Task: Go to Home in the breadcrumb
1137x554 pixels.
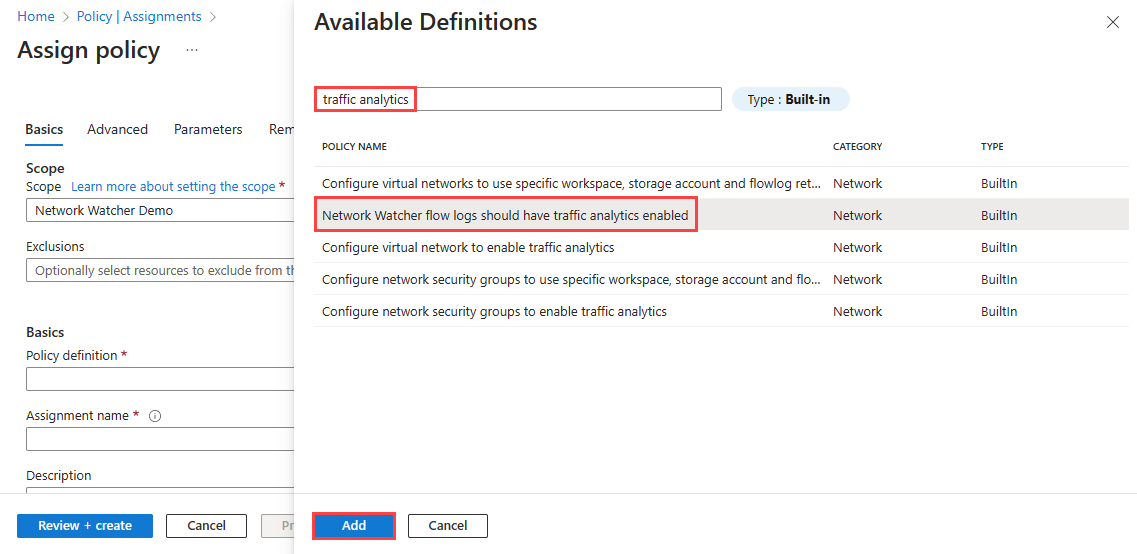Action: click(x=36, y=17)
